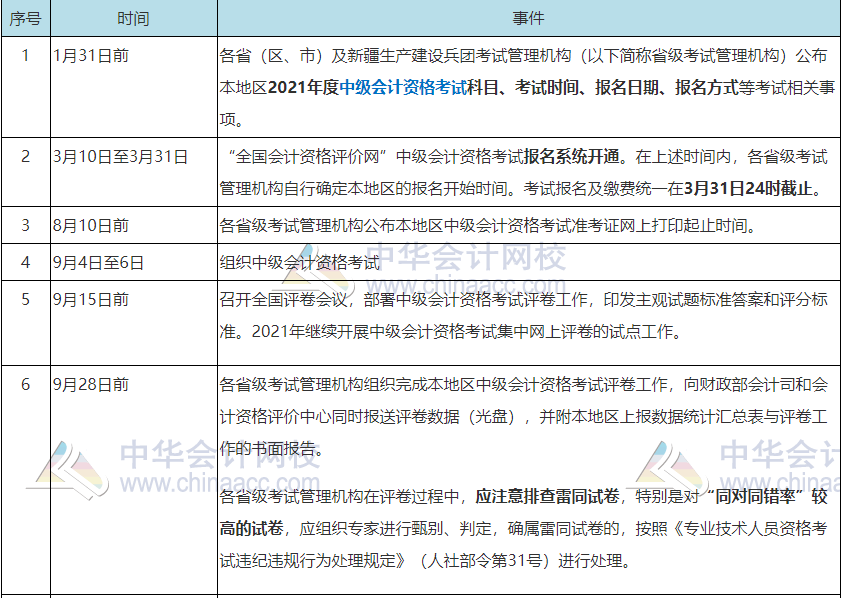
Task: Select the 序号 column header
Action: coord(27,16)
